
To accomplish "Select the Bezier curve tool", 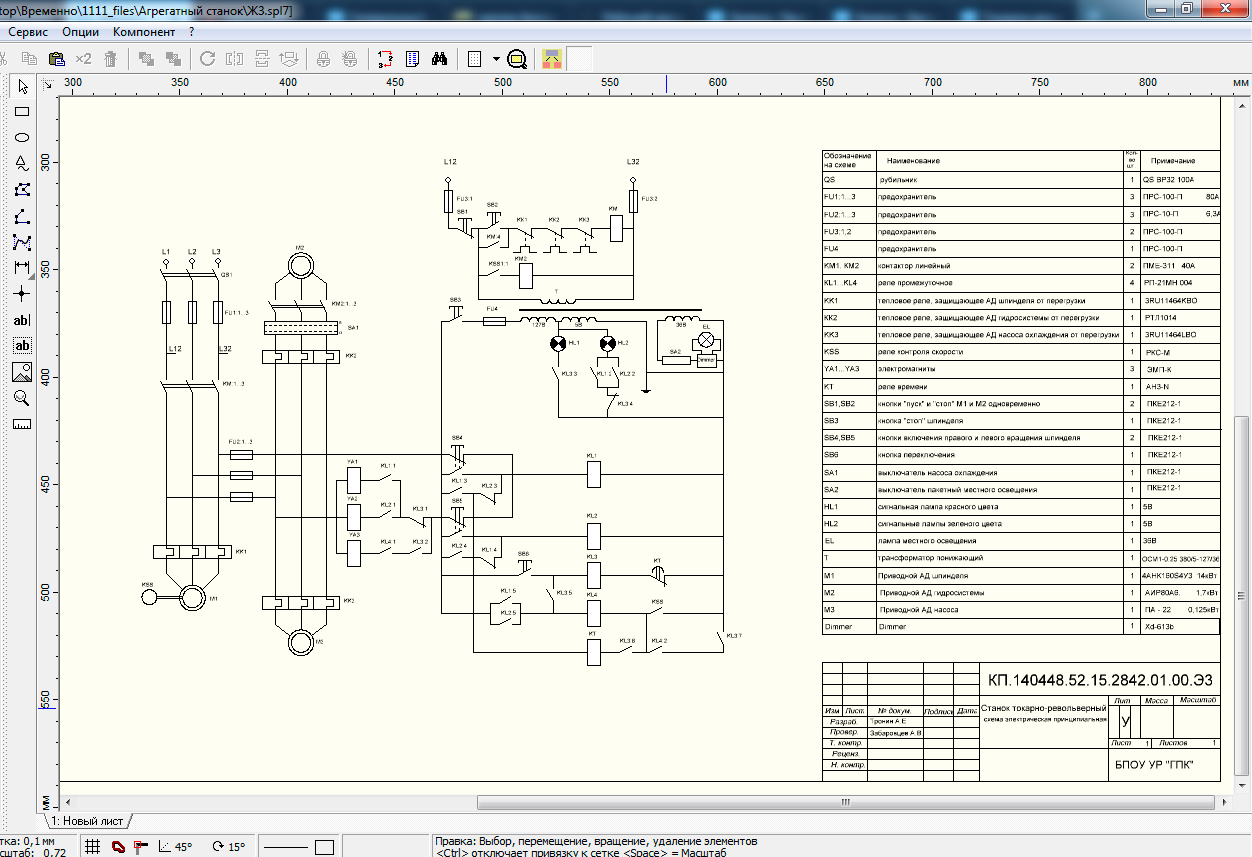I will 21,242.
